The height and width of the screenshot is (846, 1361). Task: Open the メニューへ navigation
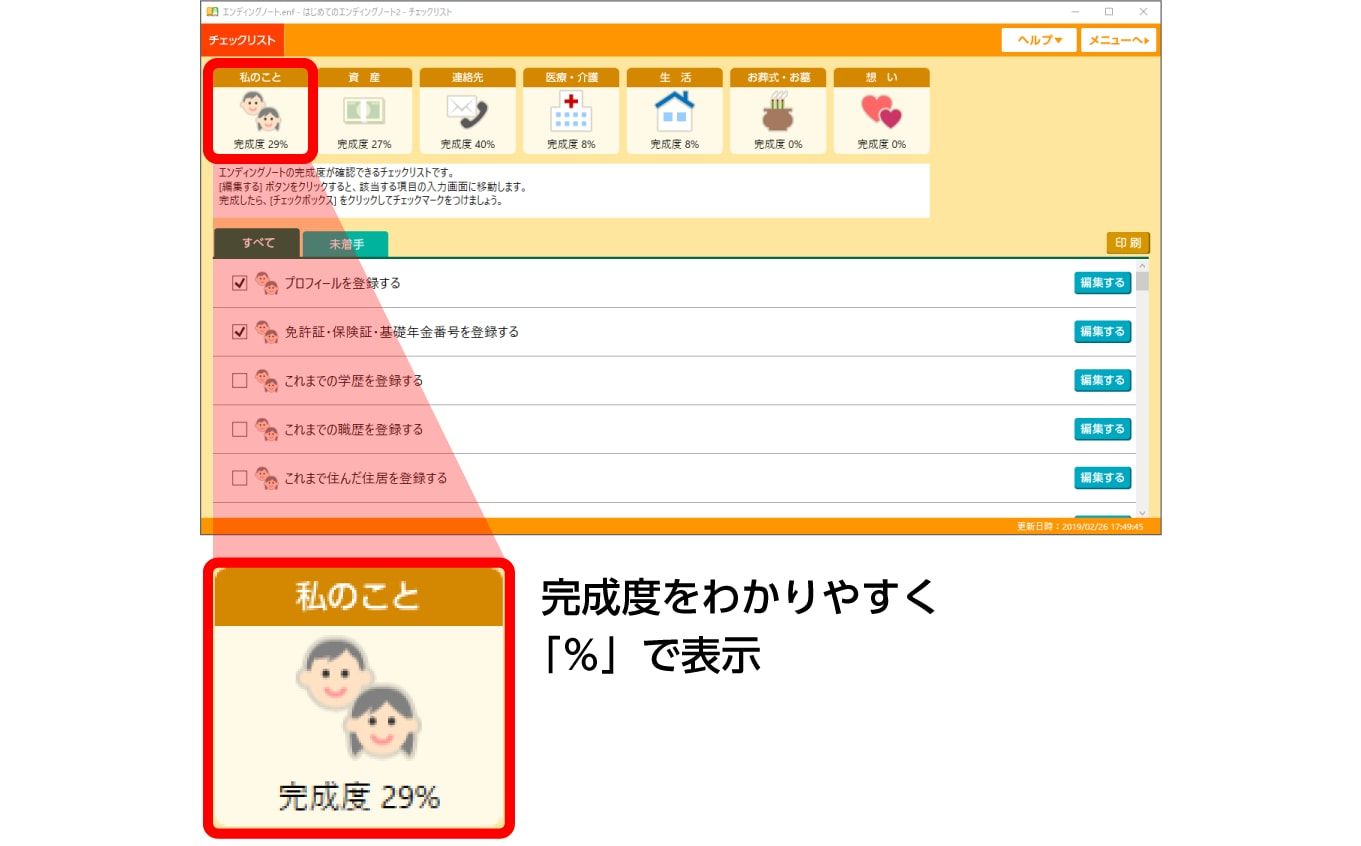pos(1118,40)
